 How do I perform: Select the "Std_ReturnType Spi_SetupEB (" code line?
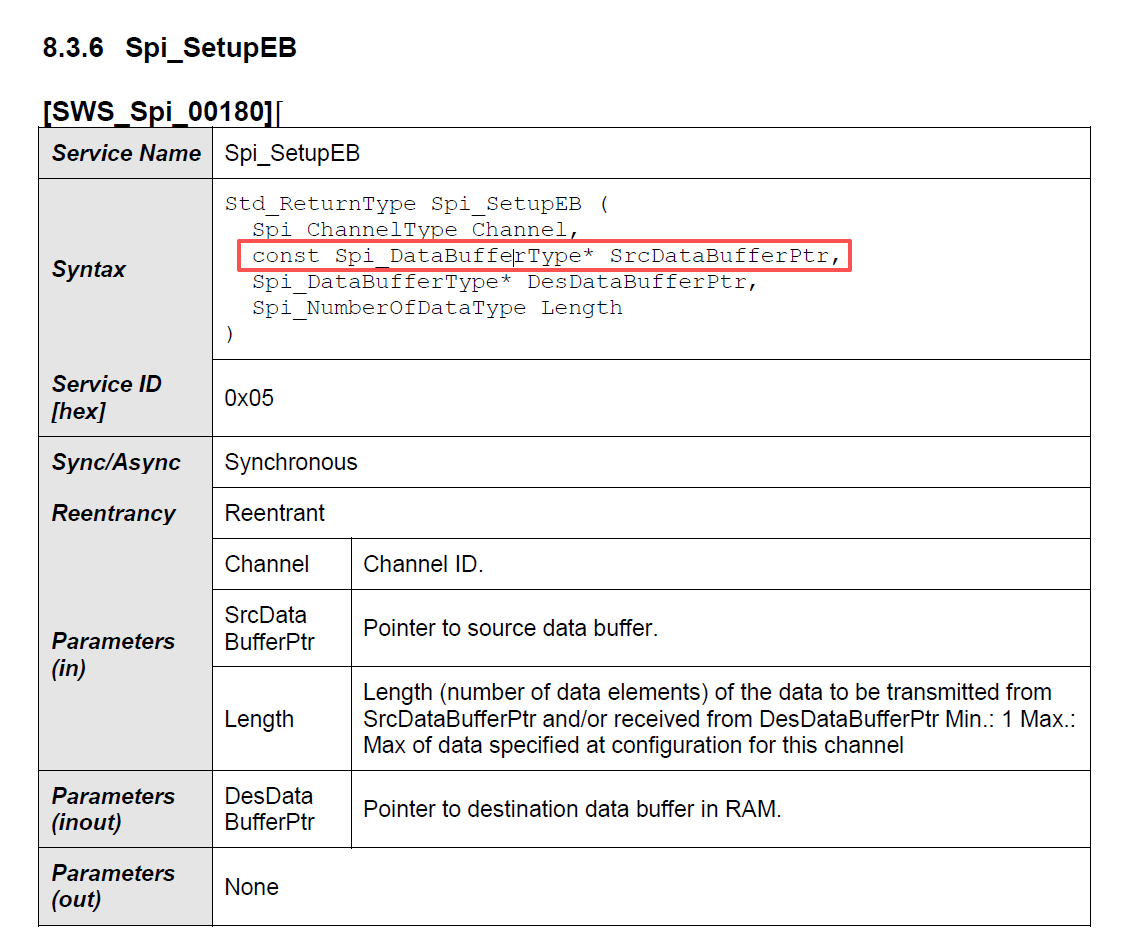[417, 204]
